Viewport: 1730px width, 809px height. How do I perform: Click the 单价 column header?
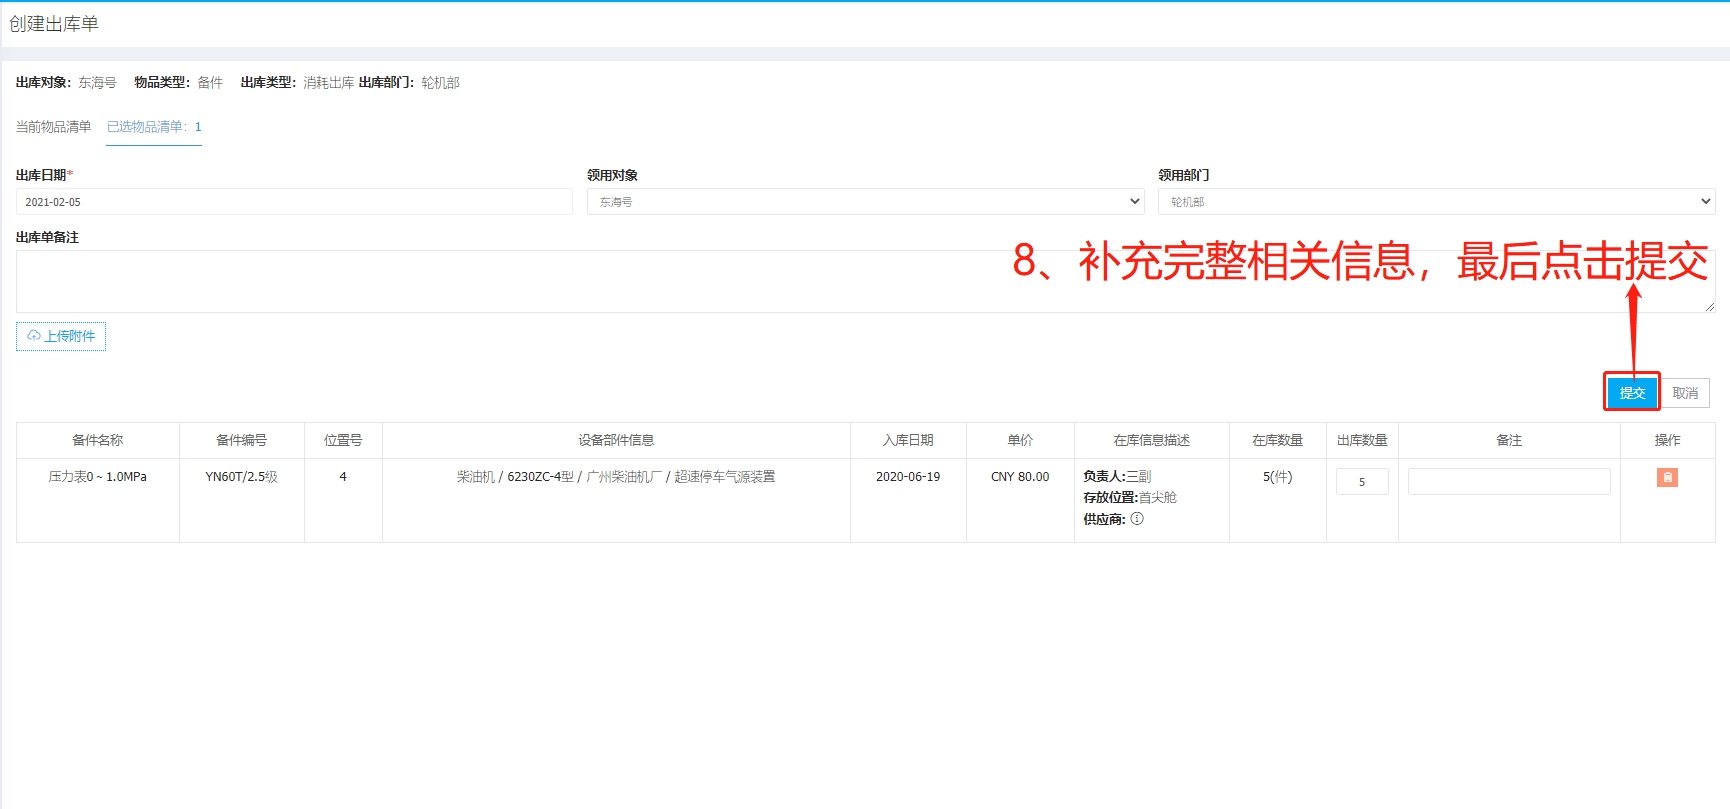[x=1020, y=440]
